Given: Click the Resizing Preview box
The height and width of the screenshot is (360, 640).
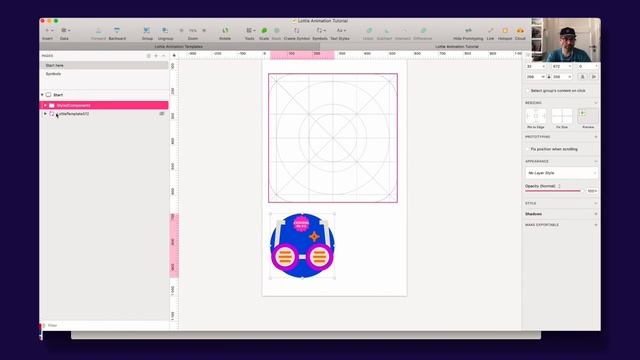Looking at the screenshot, I should click(x=588, y=116).
